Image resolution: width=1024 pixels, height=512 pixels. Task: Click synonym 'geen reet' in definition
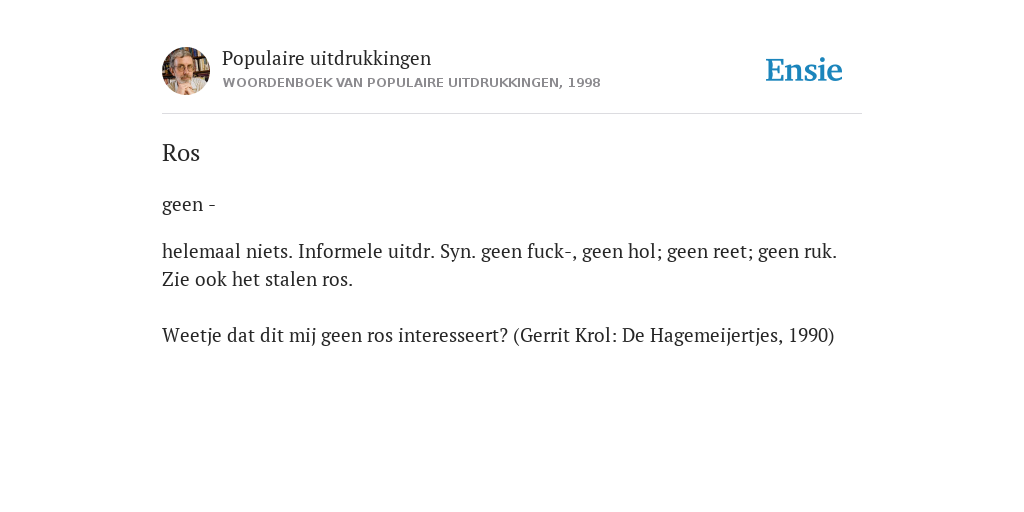(709, 251)
